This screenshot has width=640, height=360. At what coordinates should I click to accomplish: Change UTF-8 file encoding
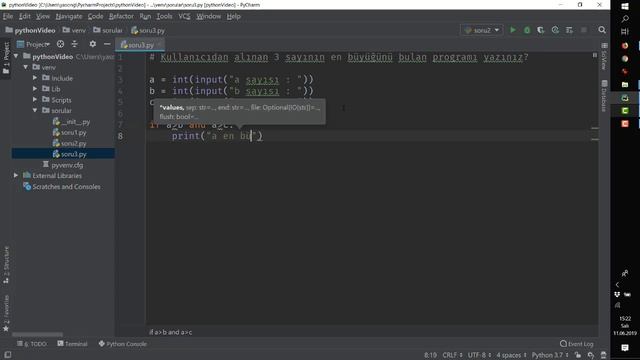tap(479, 355)
